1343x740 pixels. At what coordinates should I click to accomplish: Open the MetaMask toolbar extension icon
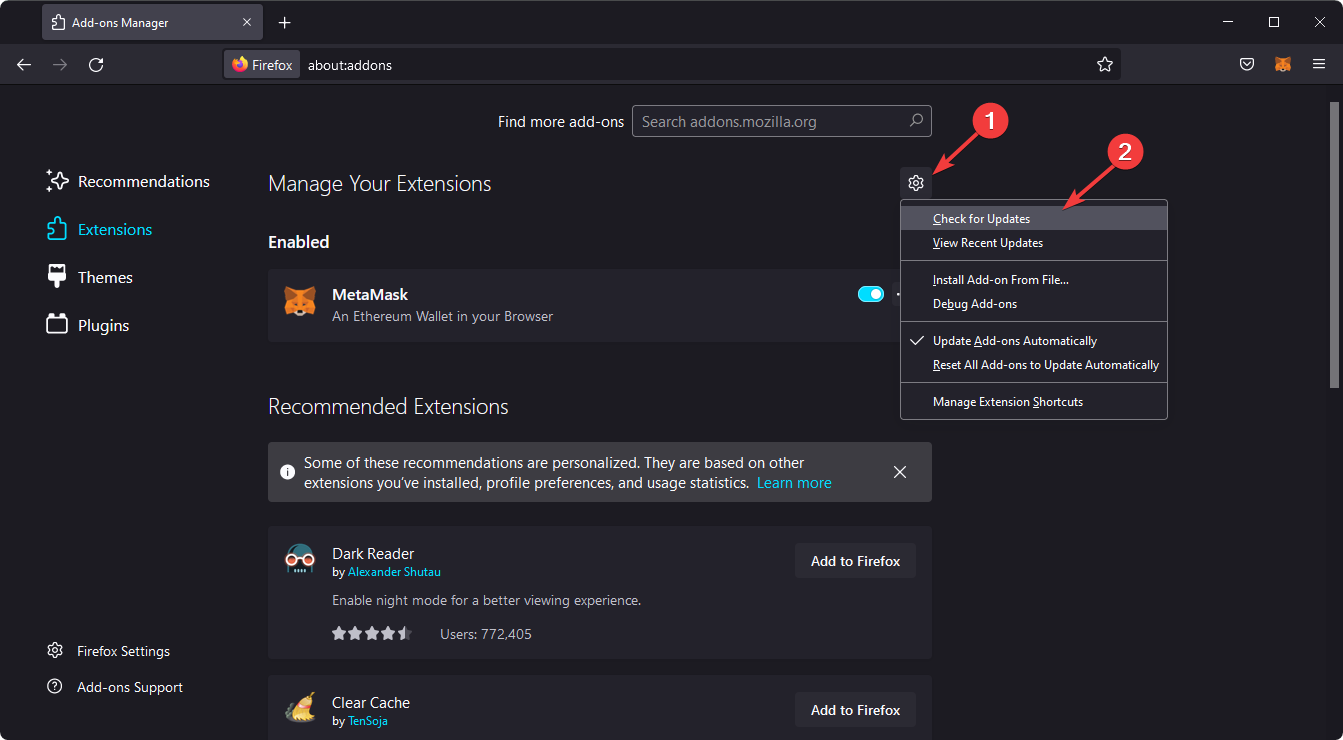tap(1283, 64)
